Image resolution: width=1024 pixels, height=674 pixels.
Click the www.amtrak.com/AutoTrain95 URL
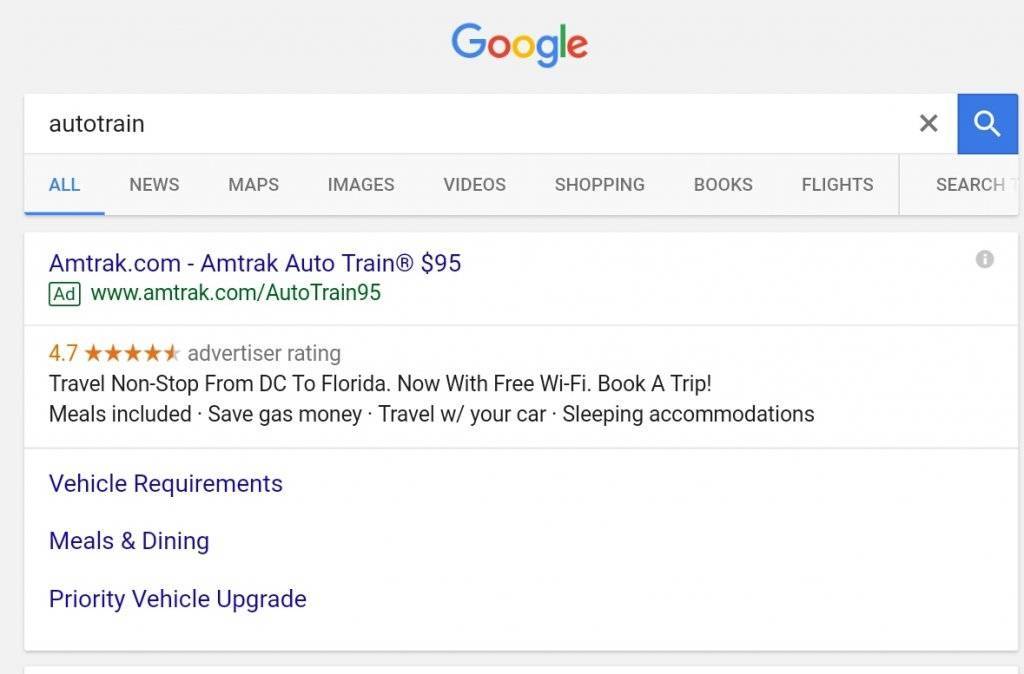235,293
